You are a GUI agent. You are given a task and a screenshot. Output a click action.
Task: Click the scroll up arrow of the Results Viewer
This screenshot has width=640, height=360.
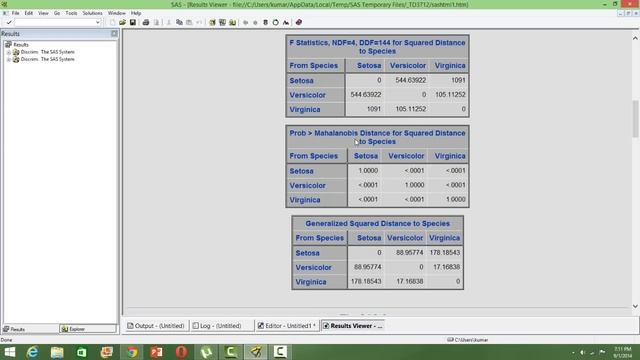click(x=635, y=38)
